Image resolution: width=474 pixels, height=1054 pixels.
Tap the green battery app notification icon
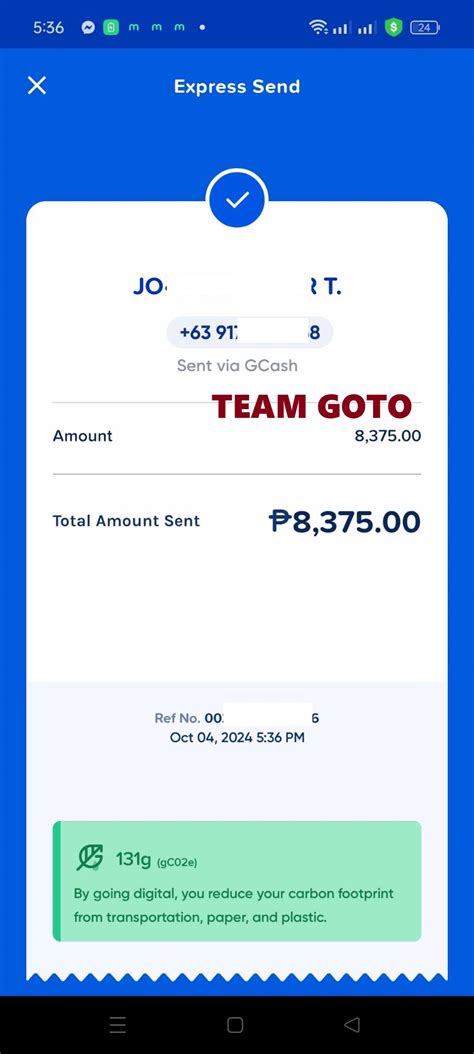coord(110,28)
